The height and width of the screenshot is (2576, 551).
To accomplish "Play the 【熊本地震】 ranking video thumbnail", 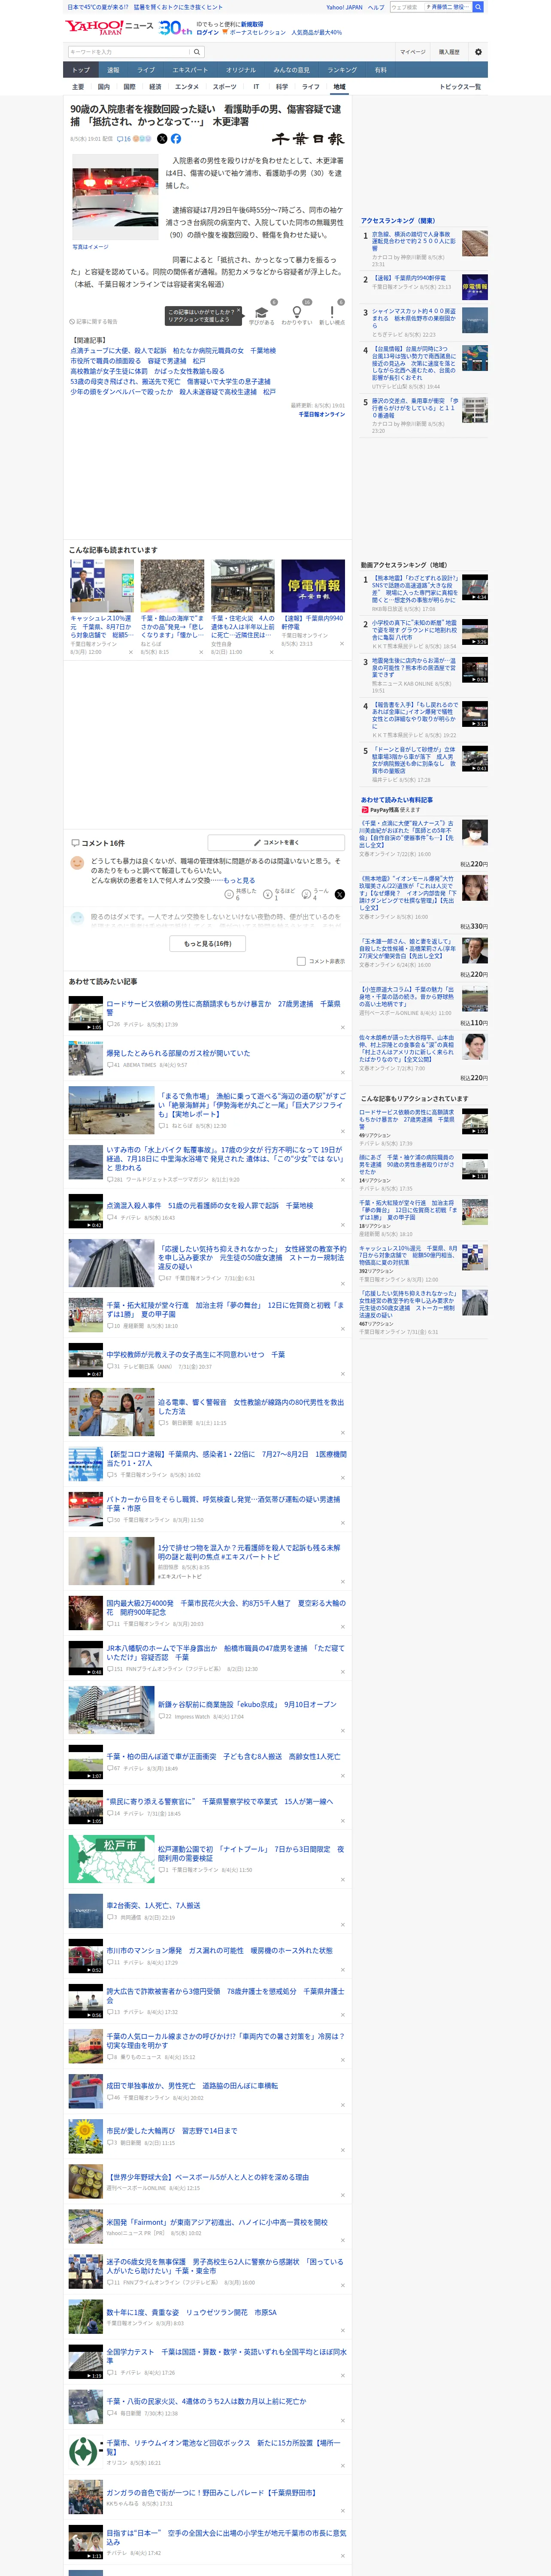I will tap(475, 587).
